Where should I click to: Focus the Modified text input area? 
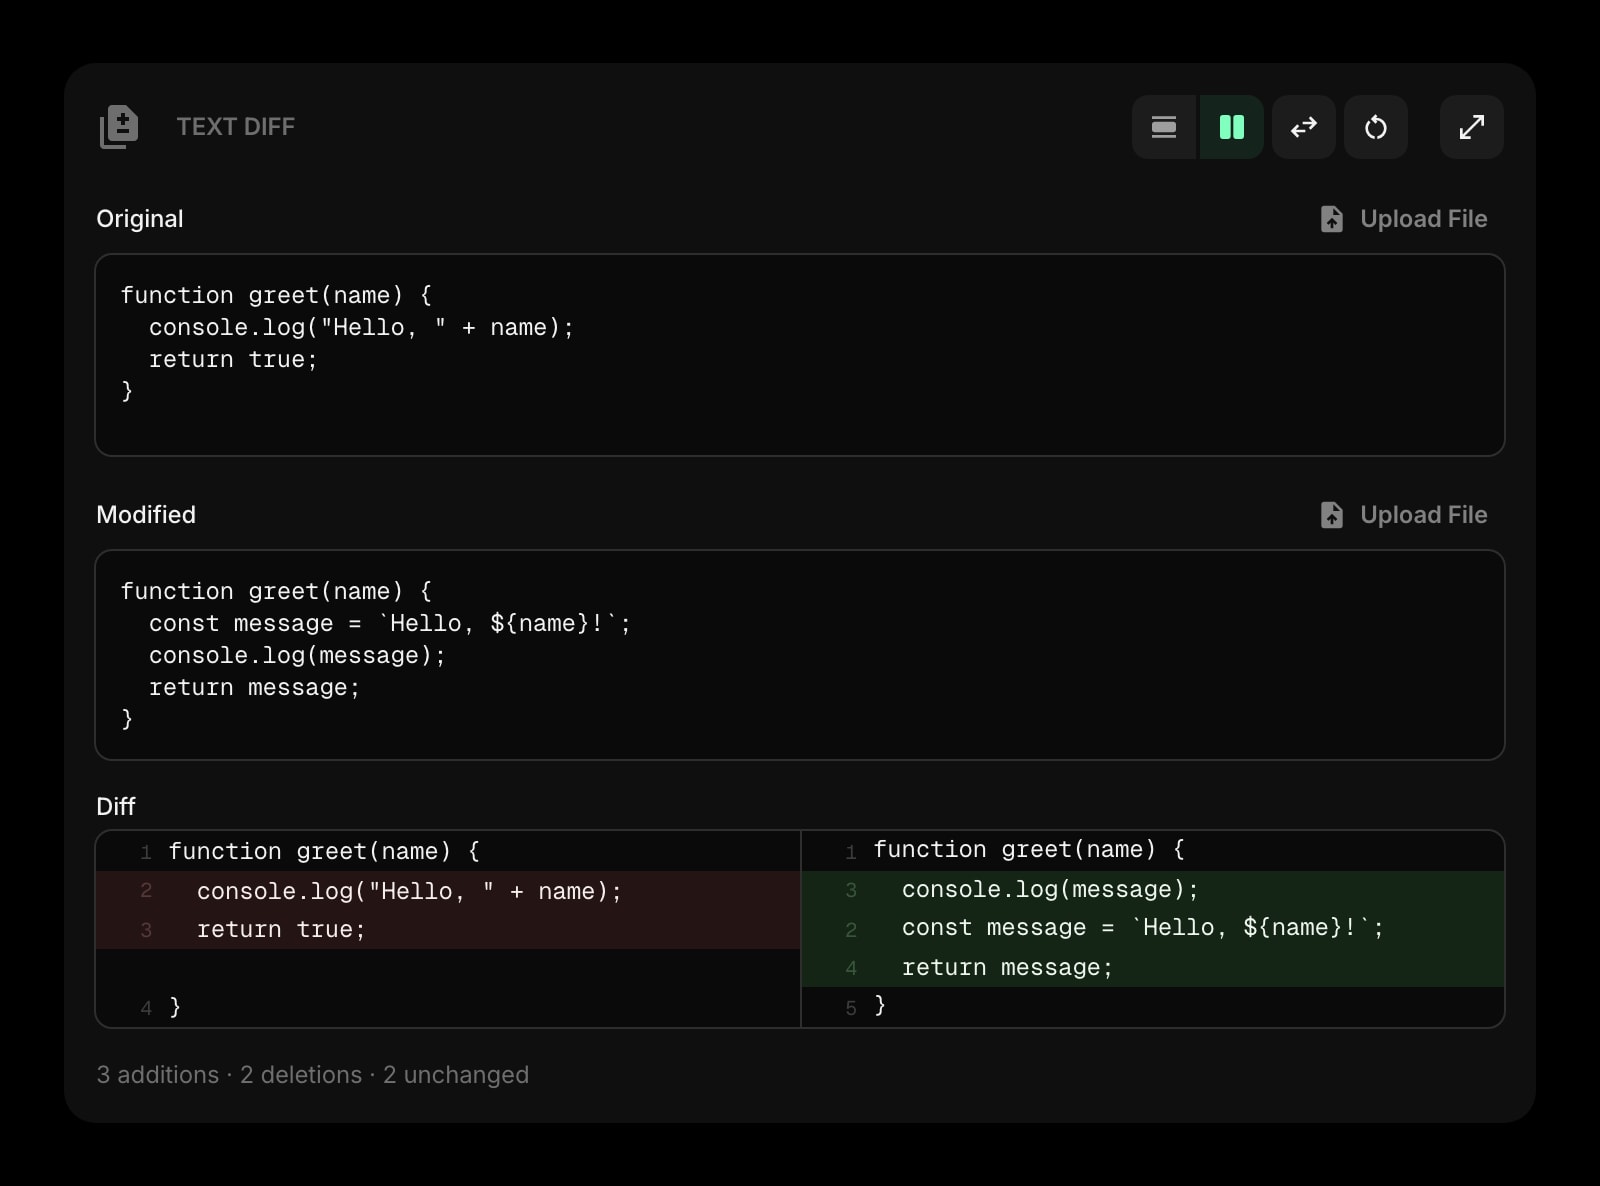(x=800, y=655)
